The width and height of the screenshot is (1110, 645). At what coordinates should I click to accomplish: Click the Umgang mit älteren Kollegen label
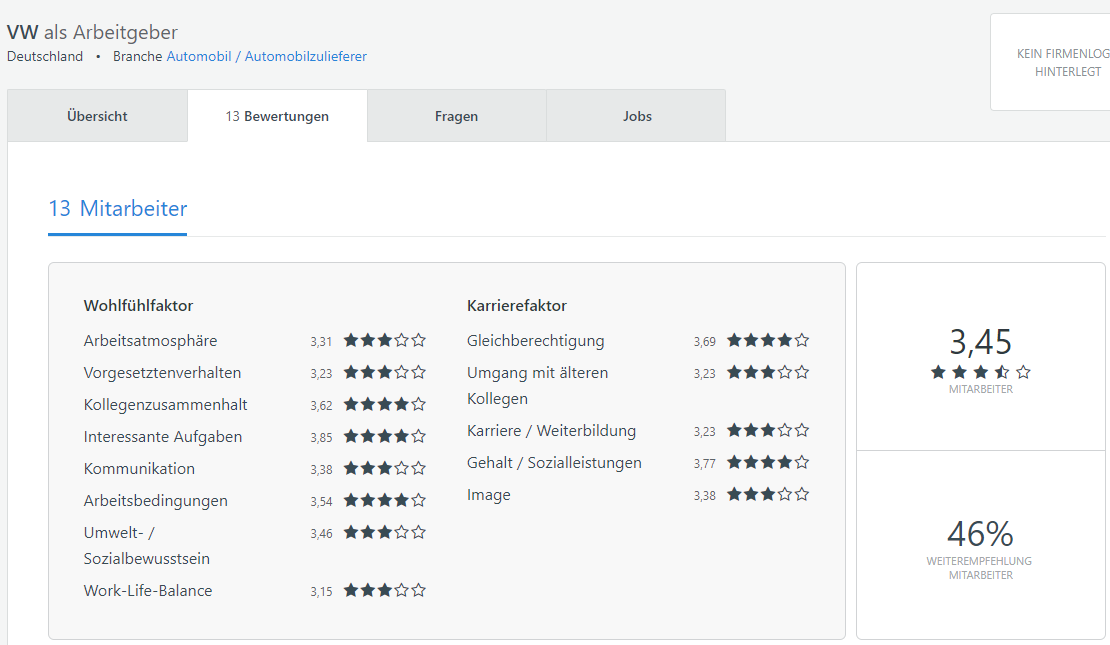[x=537, y=386]
